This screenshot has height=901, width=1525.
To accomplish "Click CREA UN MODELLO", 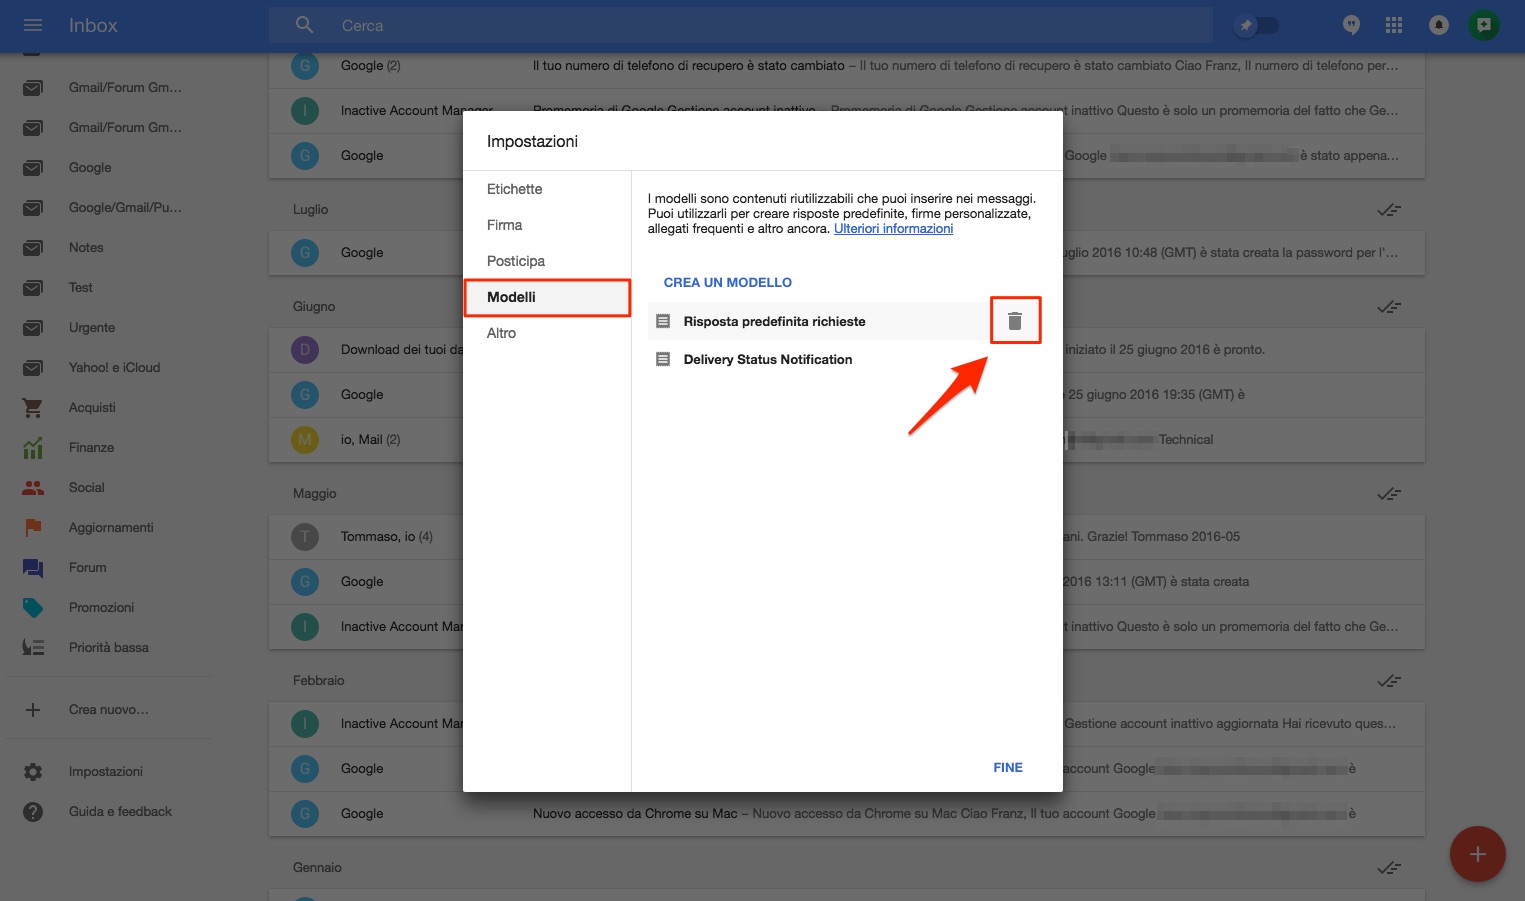I will click(728, 282).
